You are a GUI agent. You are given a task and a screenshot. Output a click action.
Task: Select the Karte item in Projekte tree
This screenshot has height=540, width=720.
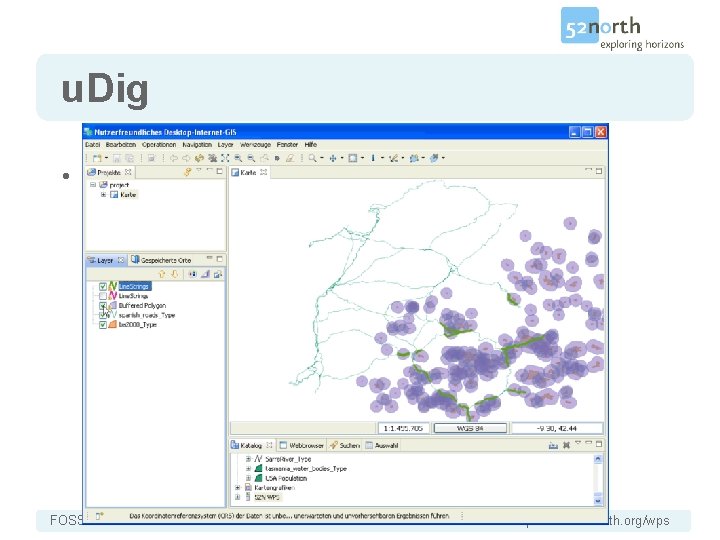(x=128, y=195)
